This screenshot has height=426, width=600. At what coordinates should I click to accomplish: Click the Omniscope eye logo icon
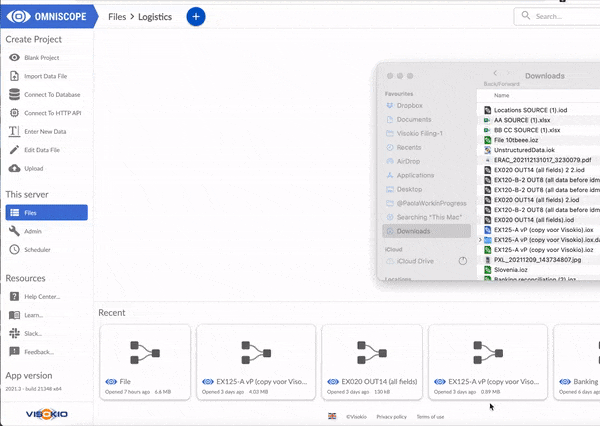point(18,16)
